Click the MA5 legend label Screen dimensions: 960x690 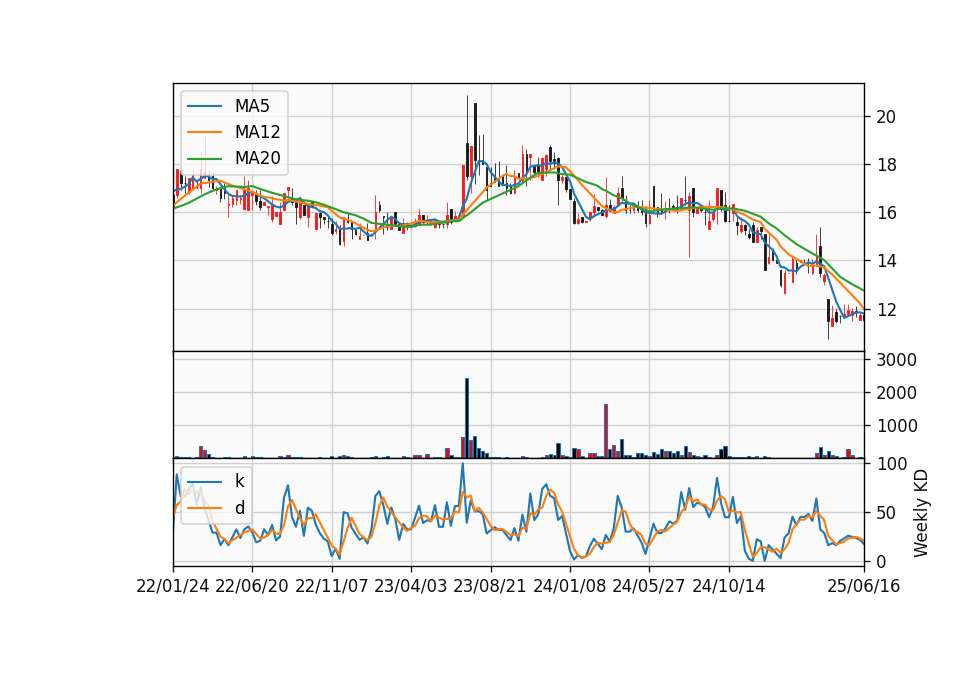[252, 106]
